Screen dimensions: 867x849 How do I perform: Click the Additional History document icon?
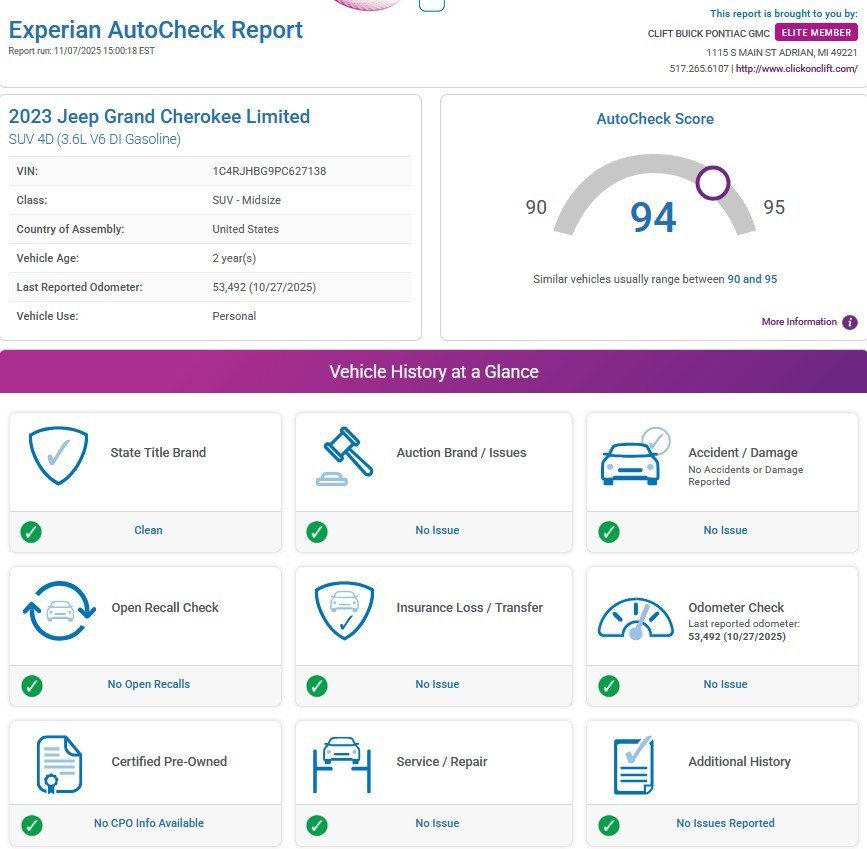pyautogui.click(x=631, y=764)
